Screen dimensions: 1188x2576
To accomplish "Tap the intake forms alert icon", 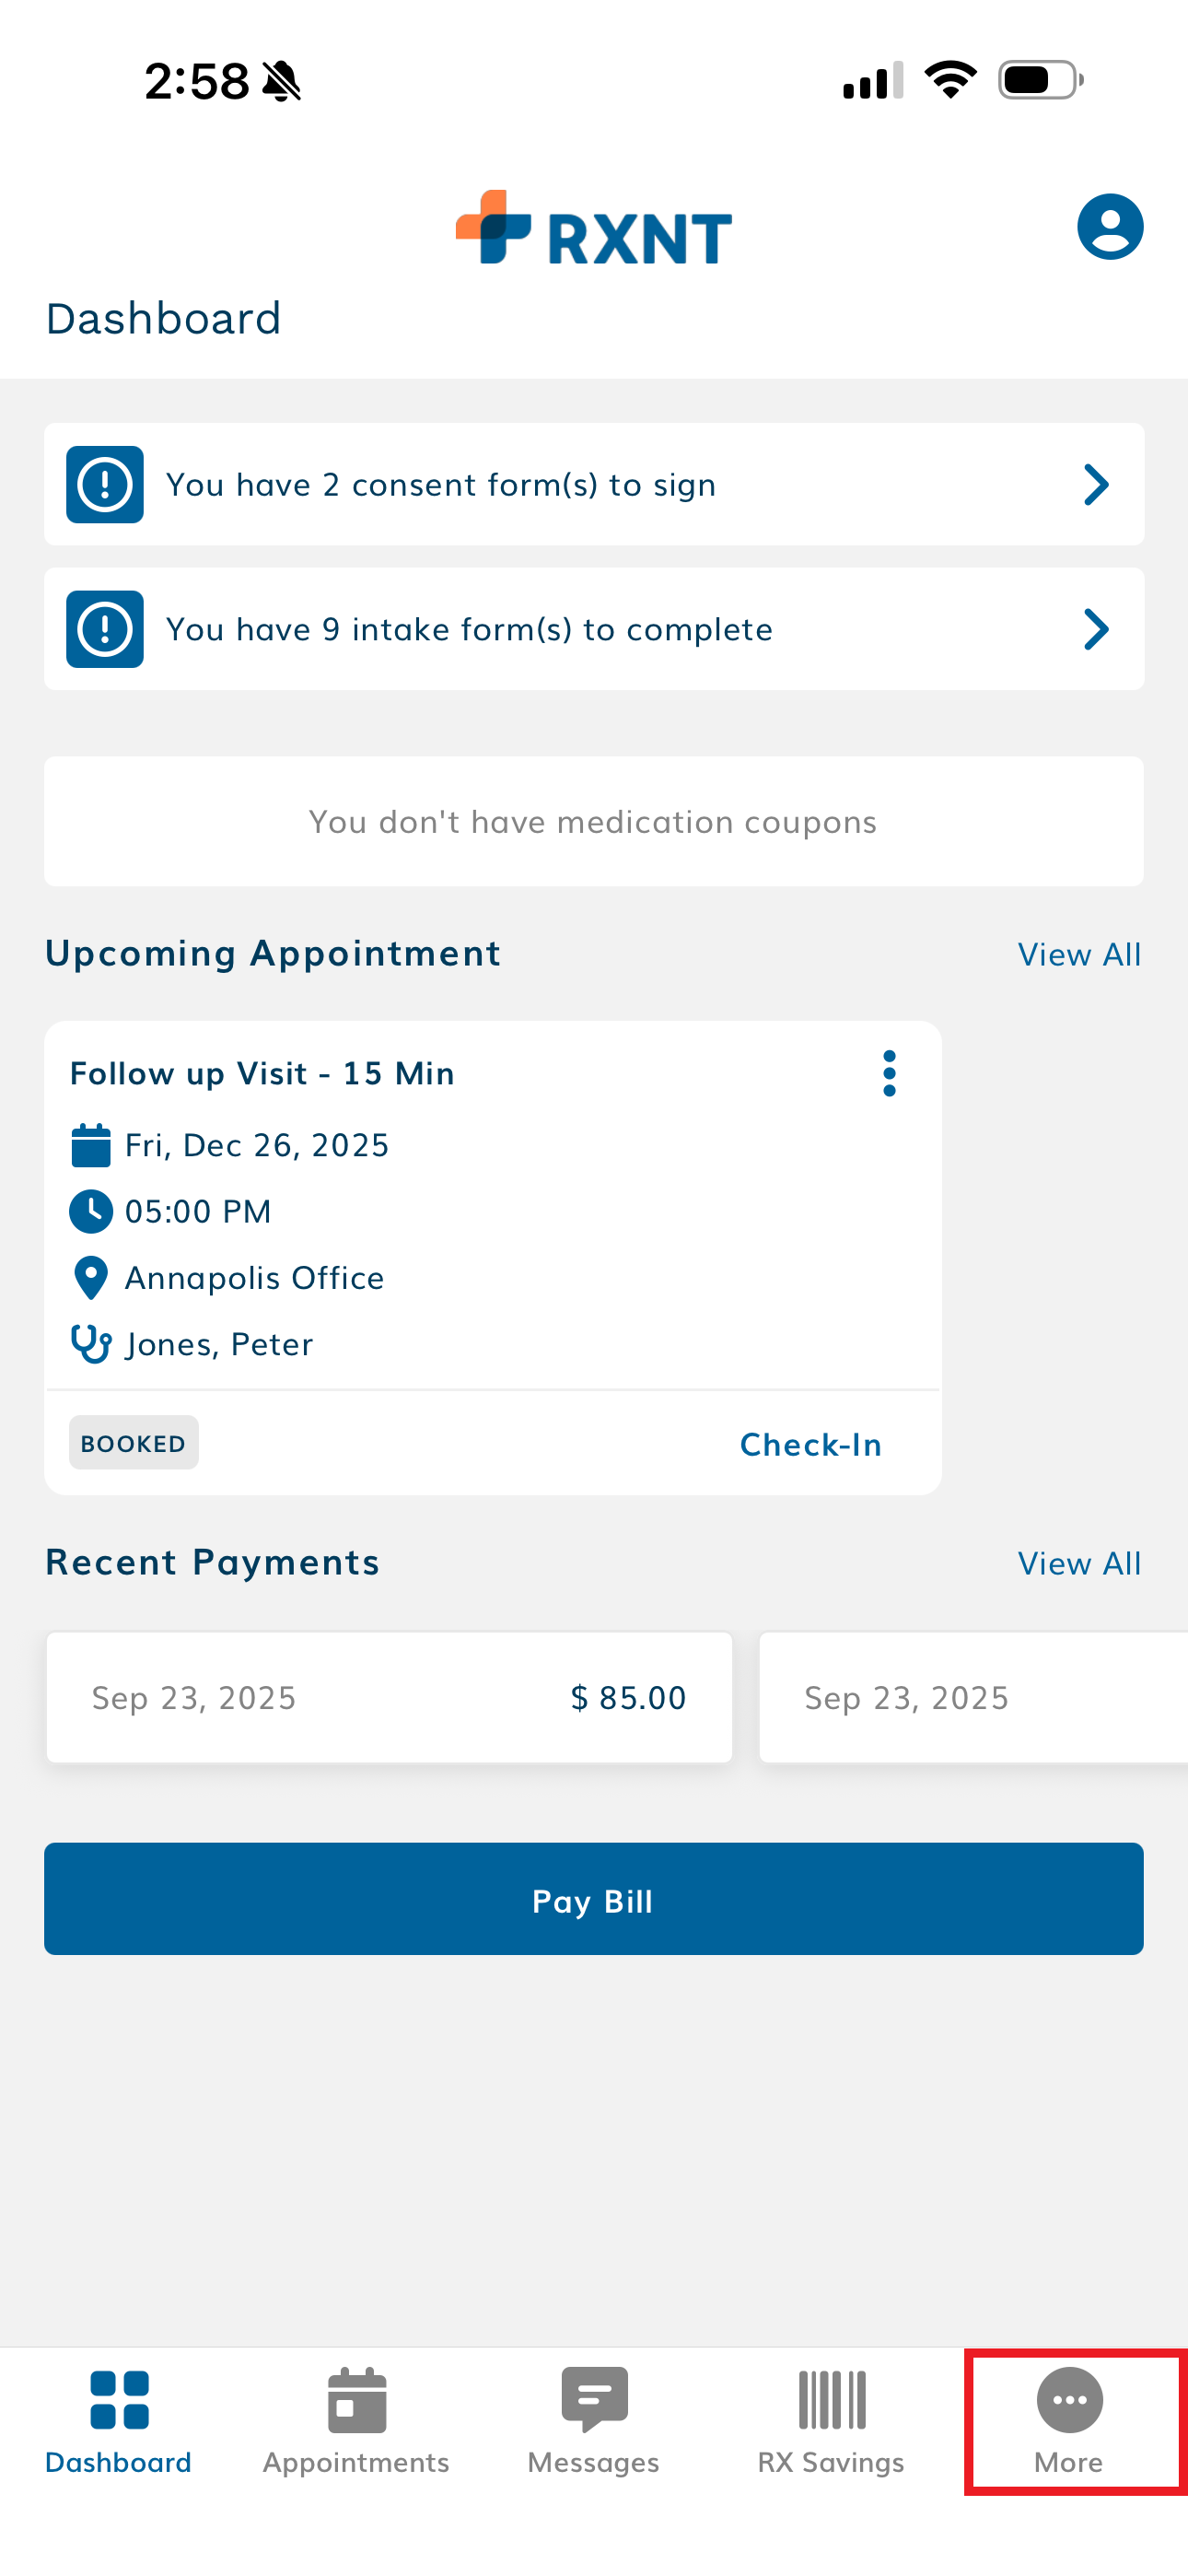I will coord(105,630).
